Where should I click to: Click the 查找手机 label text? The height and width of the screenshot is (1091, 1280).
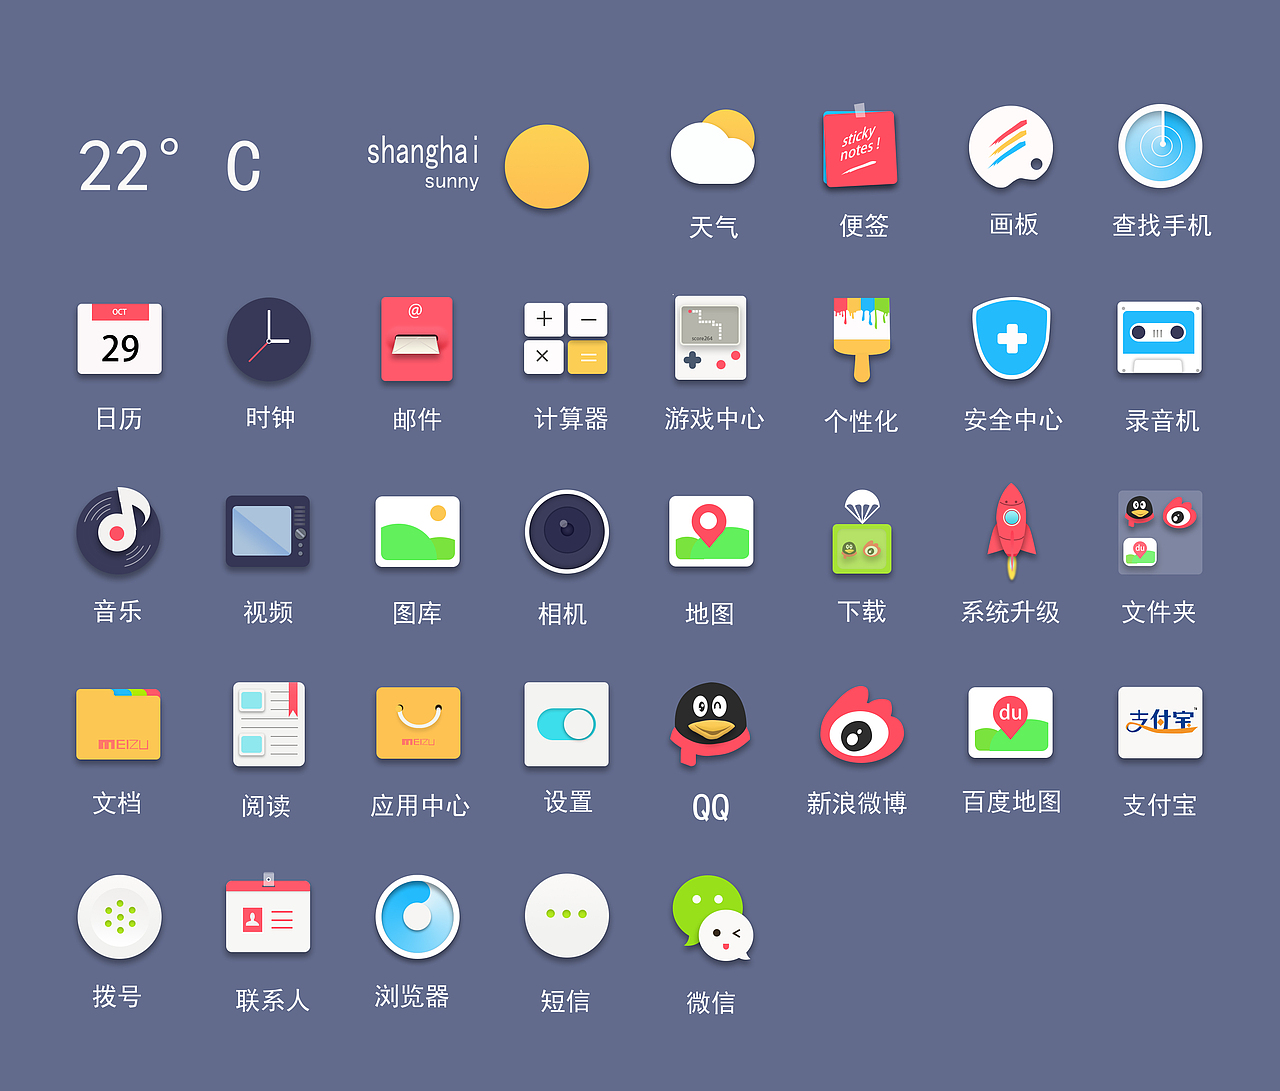pos(1162,226)
